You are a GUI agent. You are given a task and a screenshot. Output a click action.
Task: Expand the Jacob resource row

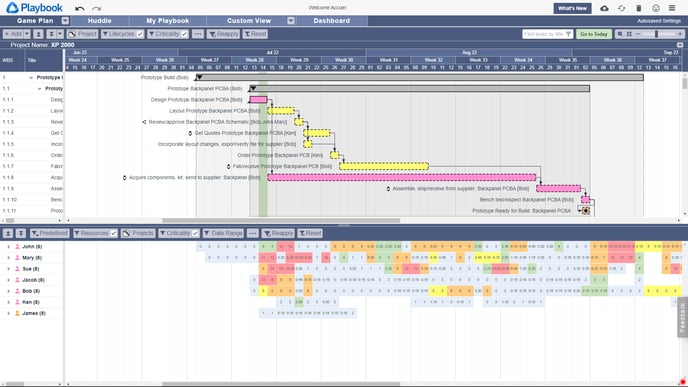point(8,280)
